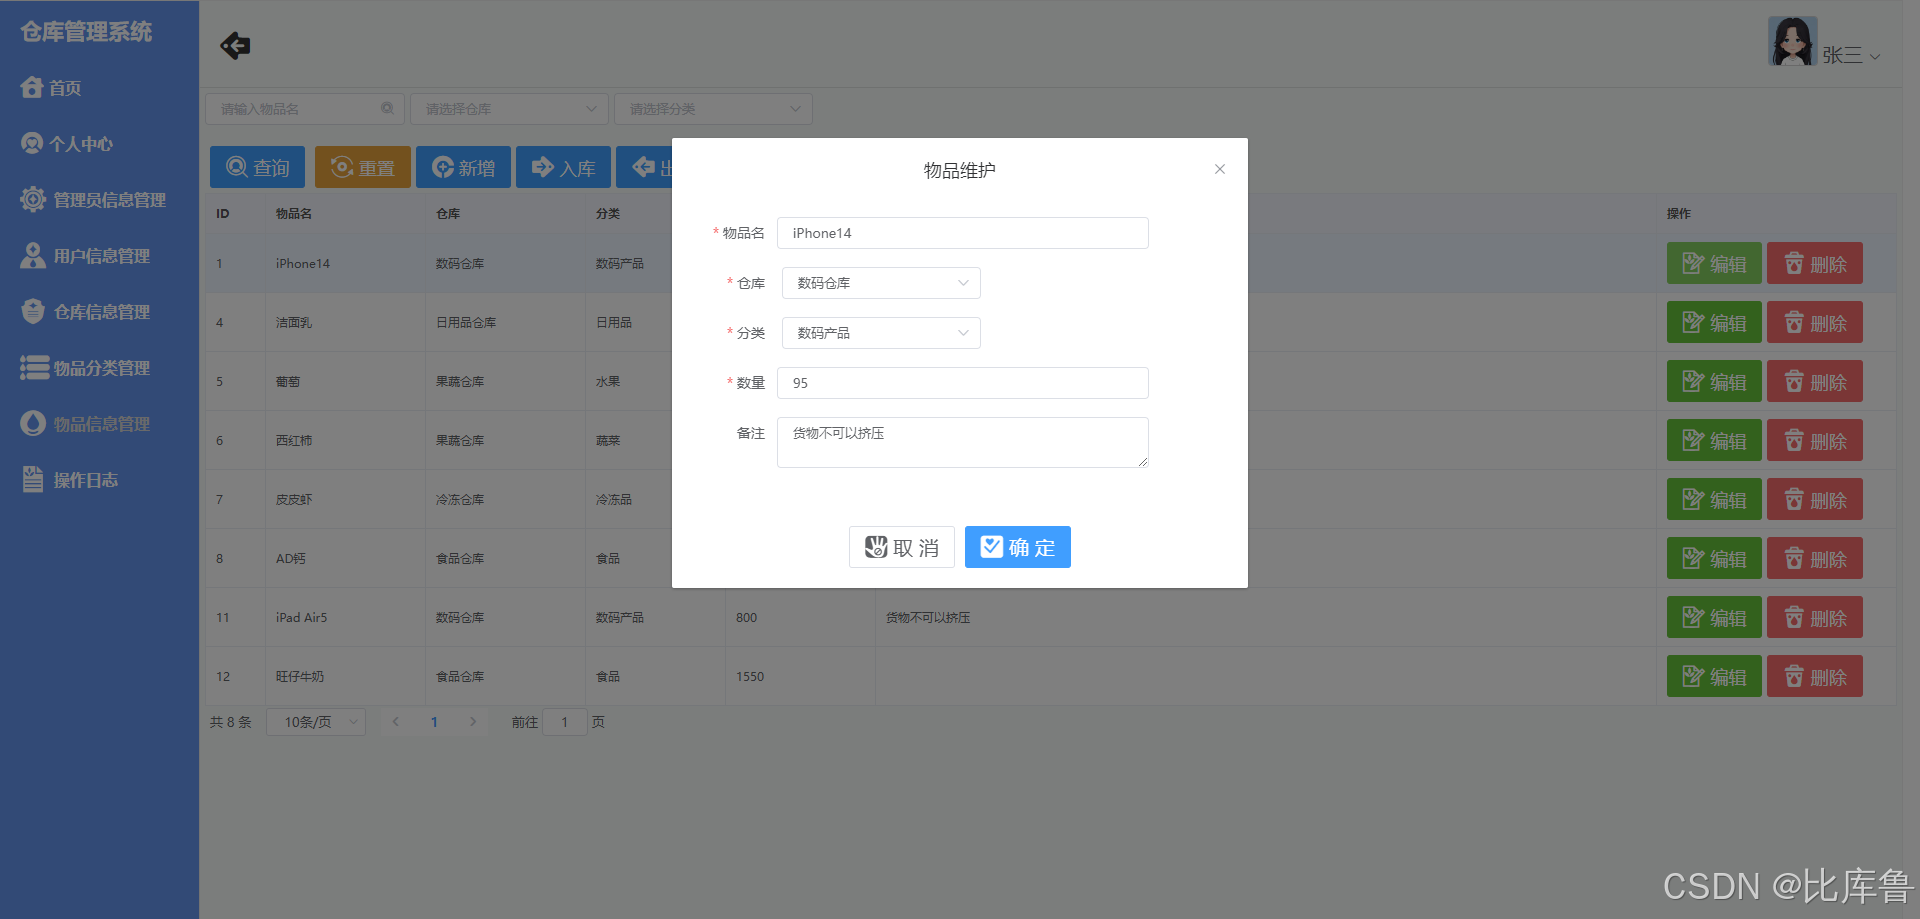Open 个人中心 from the sidebar
1920x919 pixels.
pos(80,143)
